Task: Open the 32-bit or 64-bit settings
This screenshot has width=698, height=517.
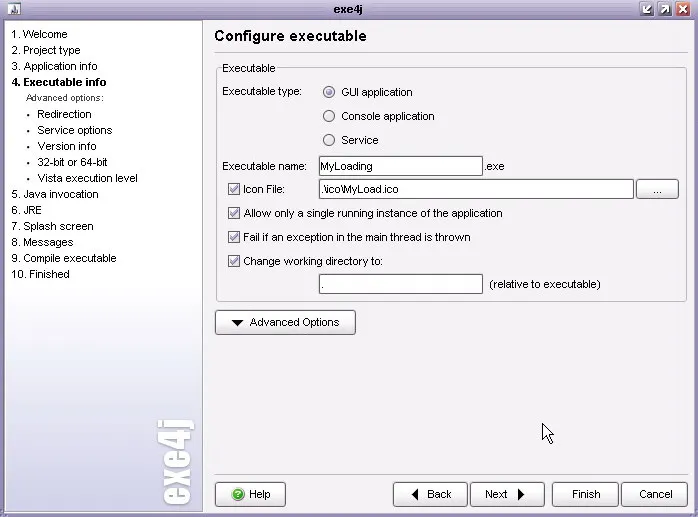Action: coord(72,162)
